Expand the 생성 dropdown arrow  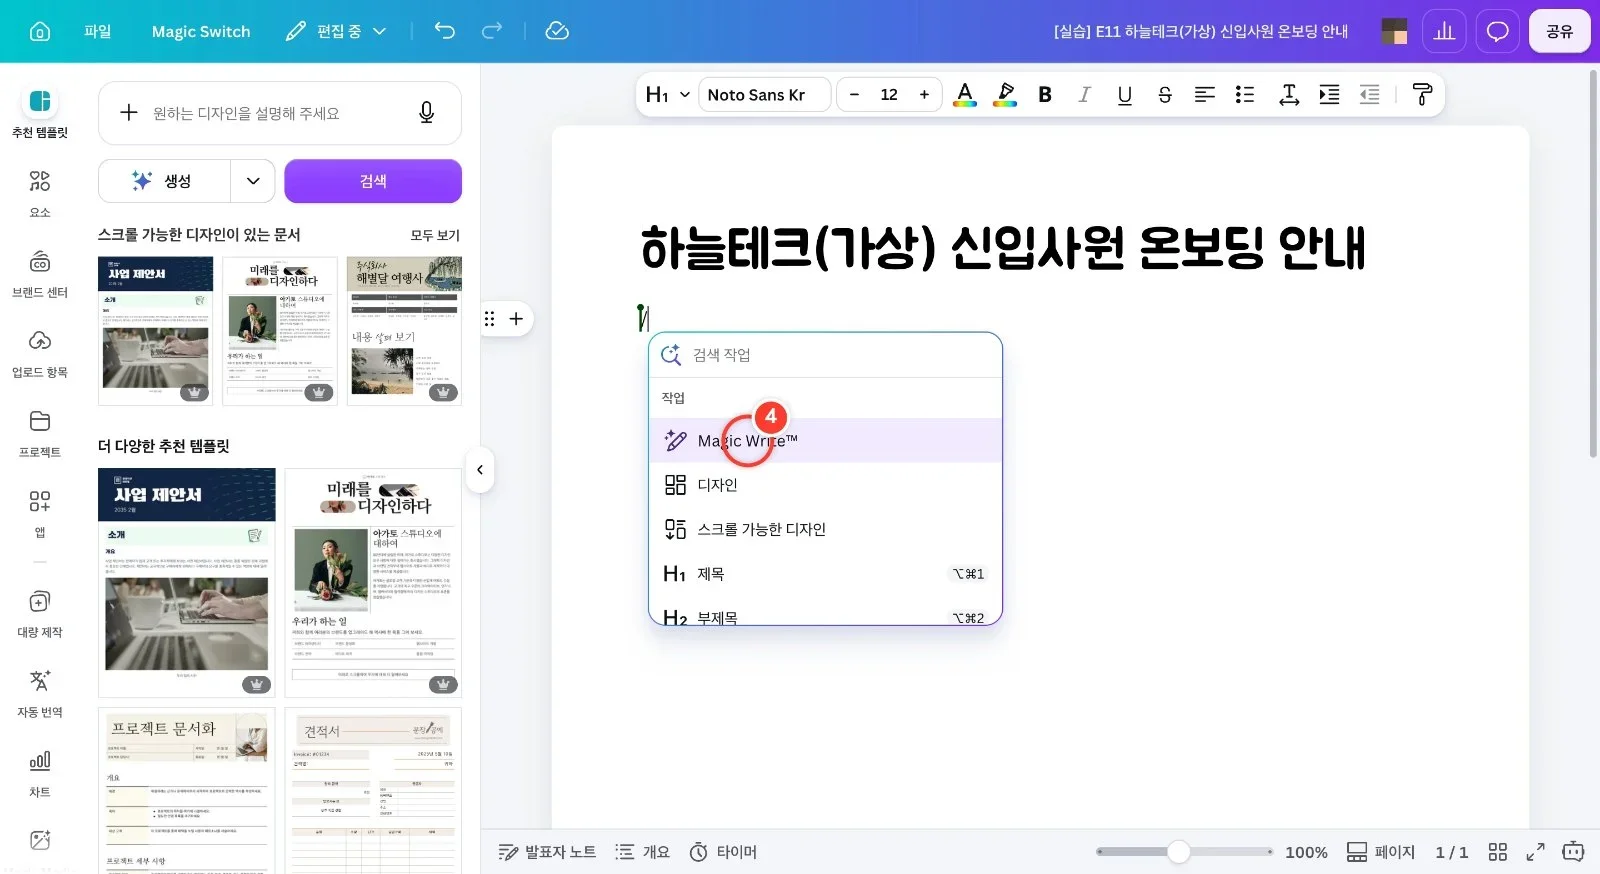pyautogui.click(x=253, y=181)
